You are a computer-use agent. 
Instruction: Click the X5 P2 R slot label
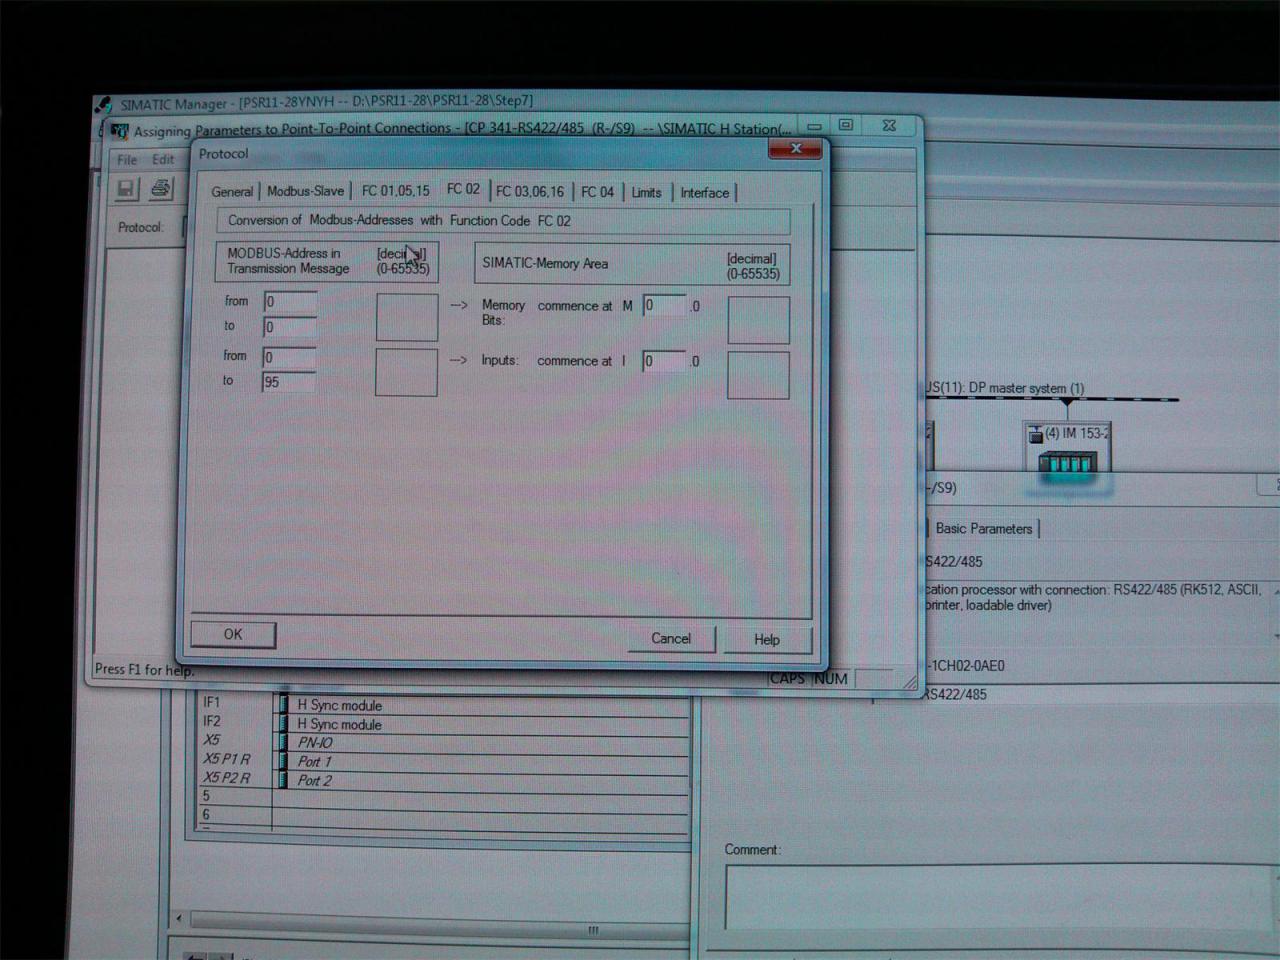pos(227,778)
